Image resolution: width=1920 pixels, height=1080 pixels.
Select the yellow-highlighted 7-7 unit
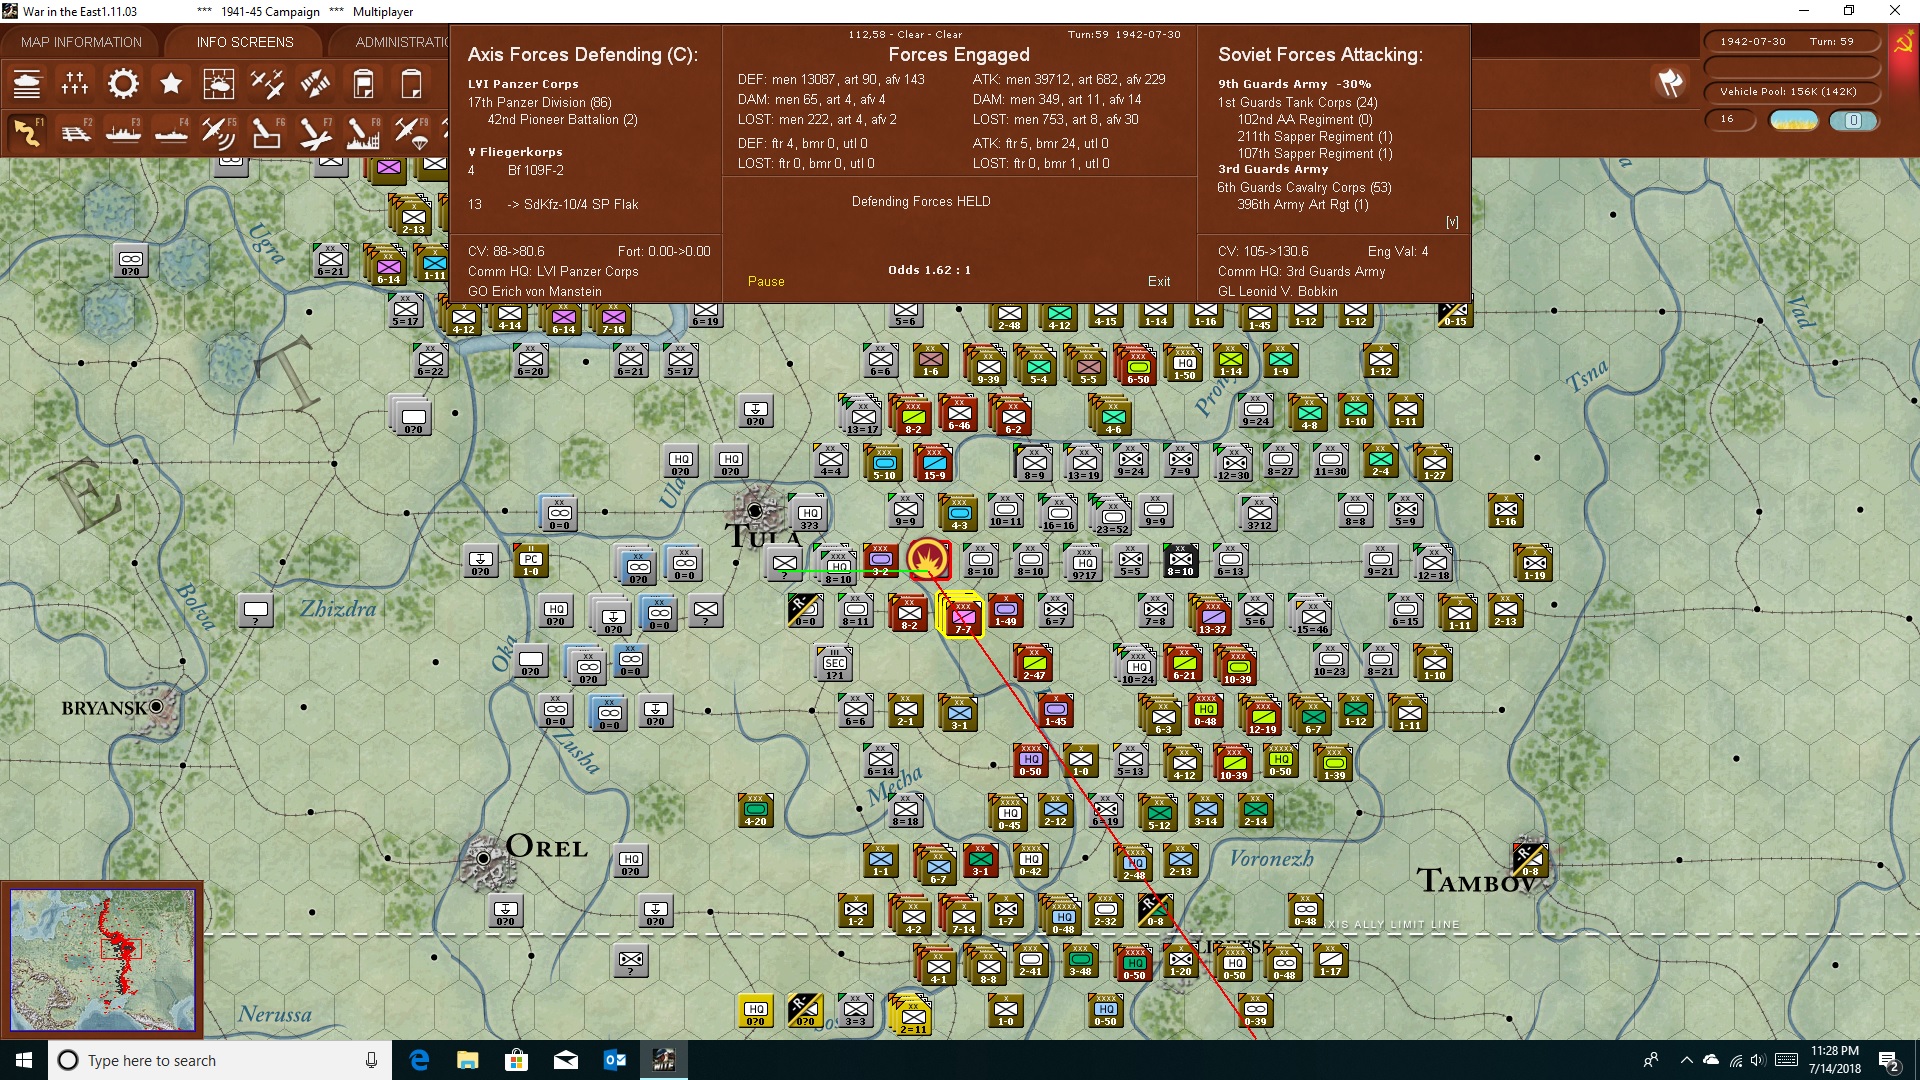coord(963,614)
